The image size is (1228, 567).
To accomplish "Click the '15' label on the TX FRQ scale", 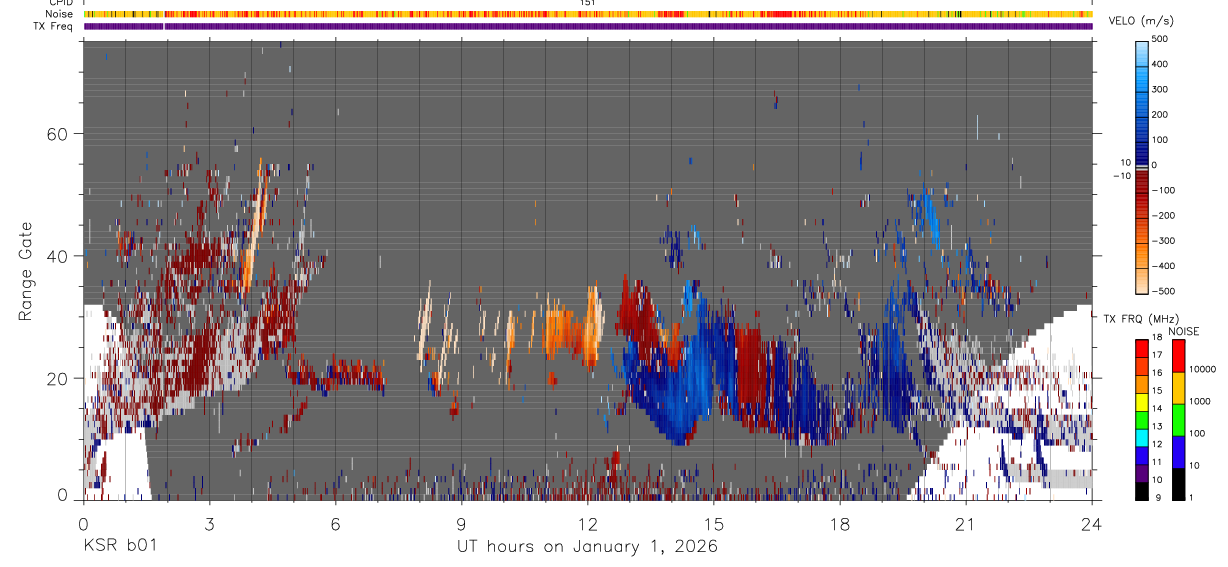I will point(1158,392).
